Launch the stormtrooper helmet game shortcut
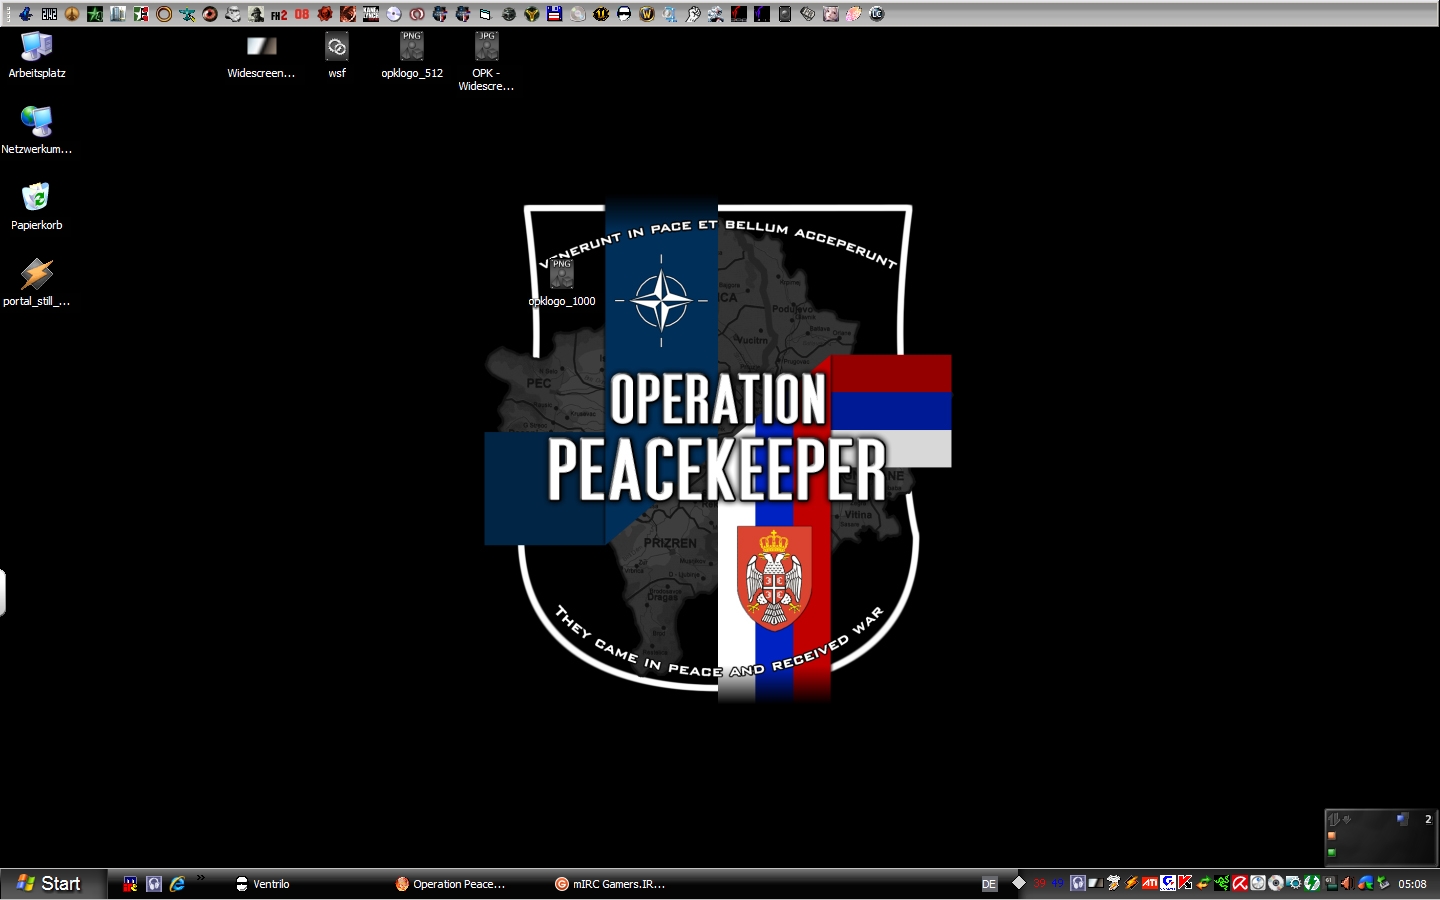This screenshot has width=1440, height=900. [x=232, y=14]
